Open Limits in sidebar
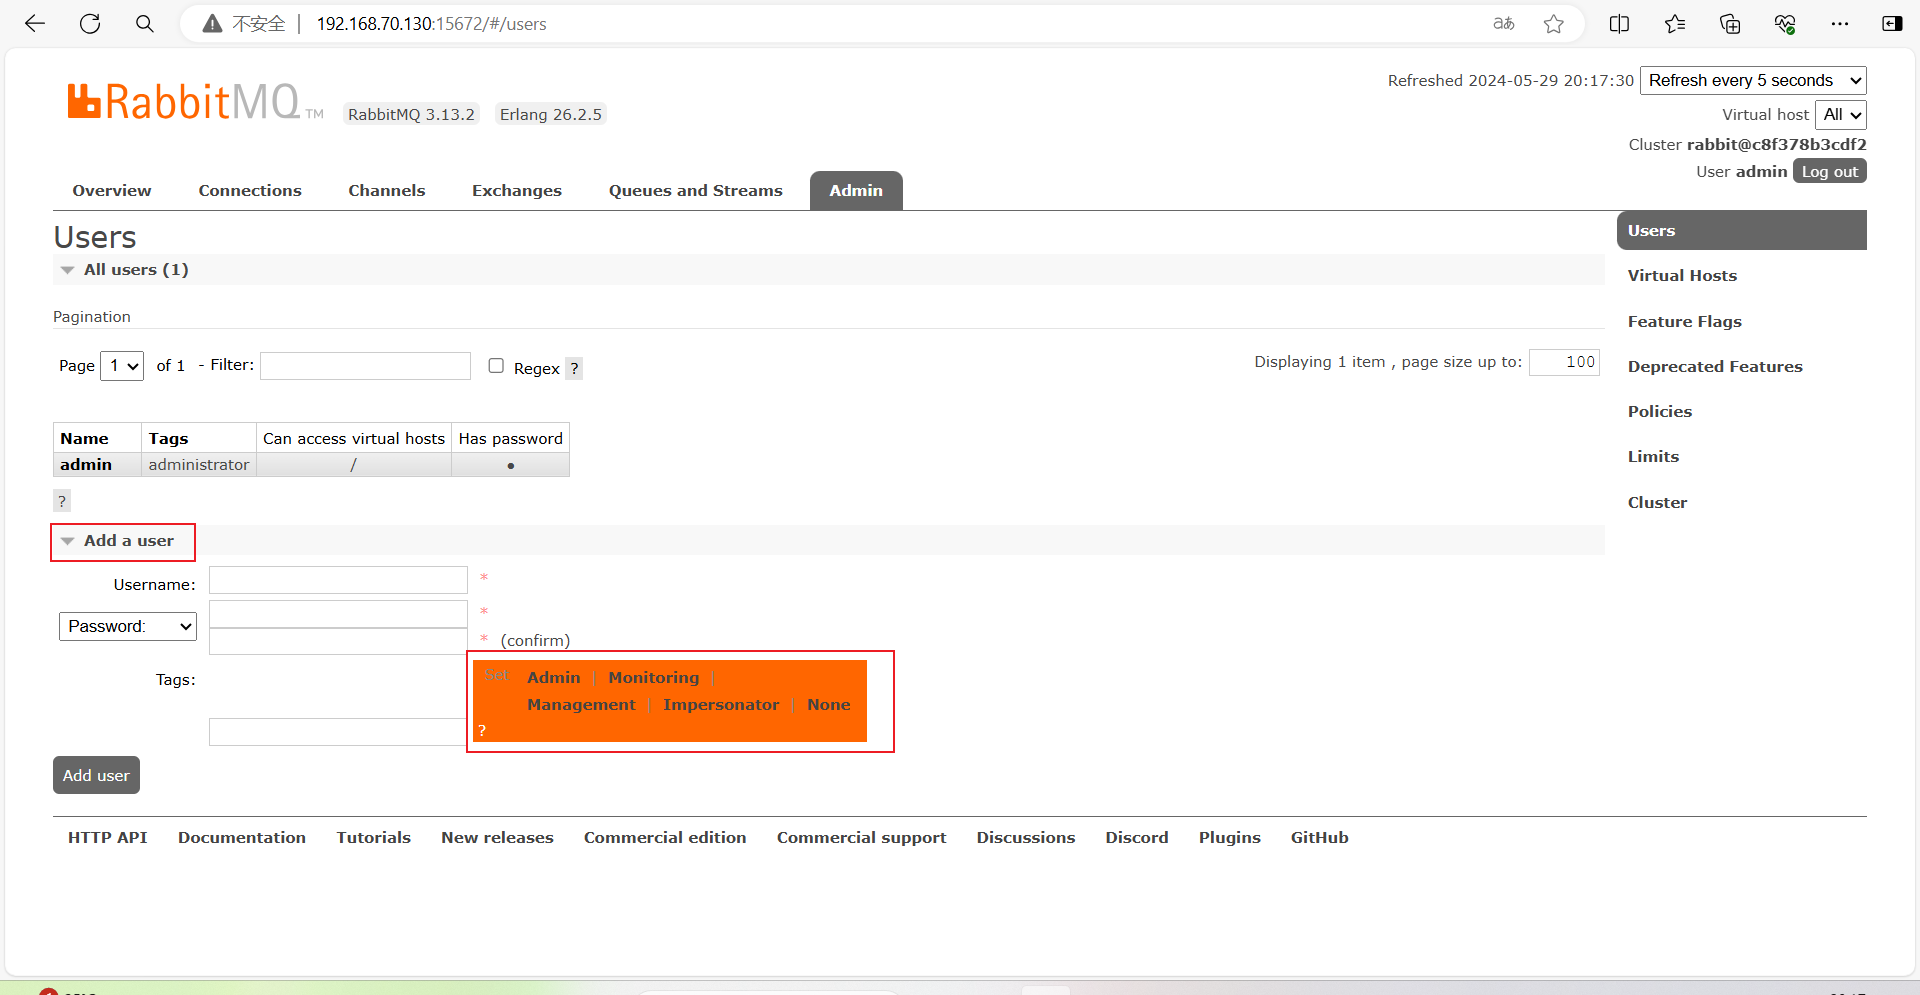 click(x=1653, y=456)
